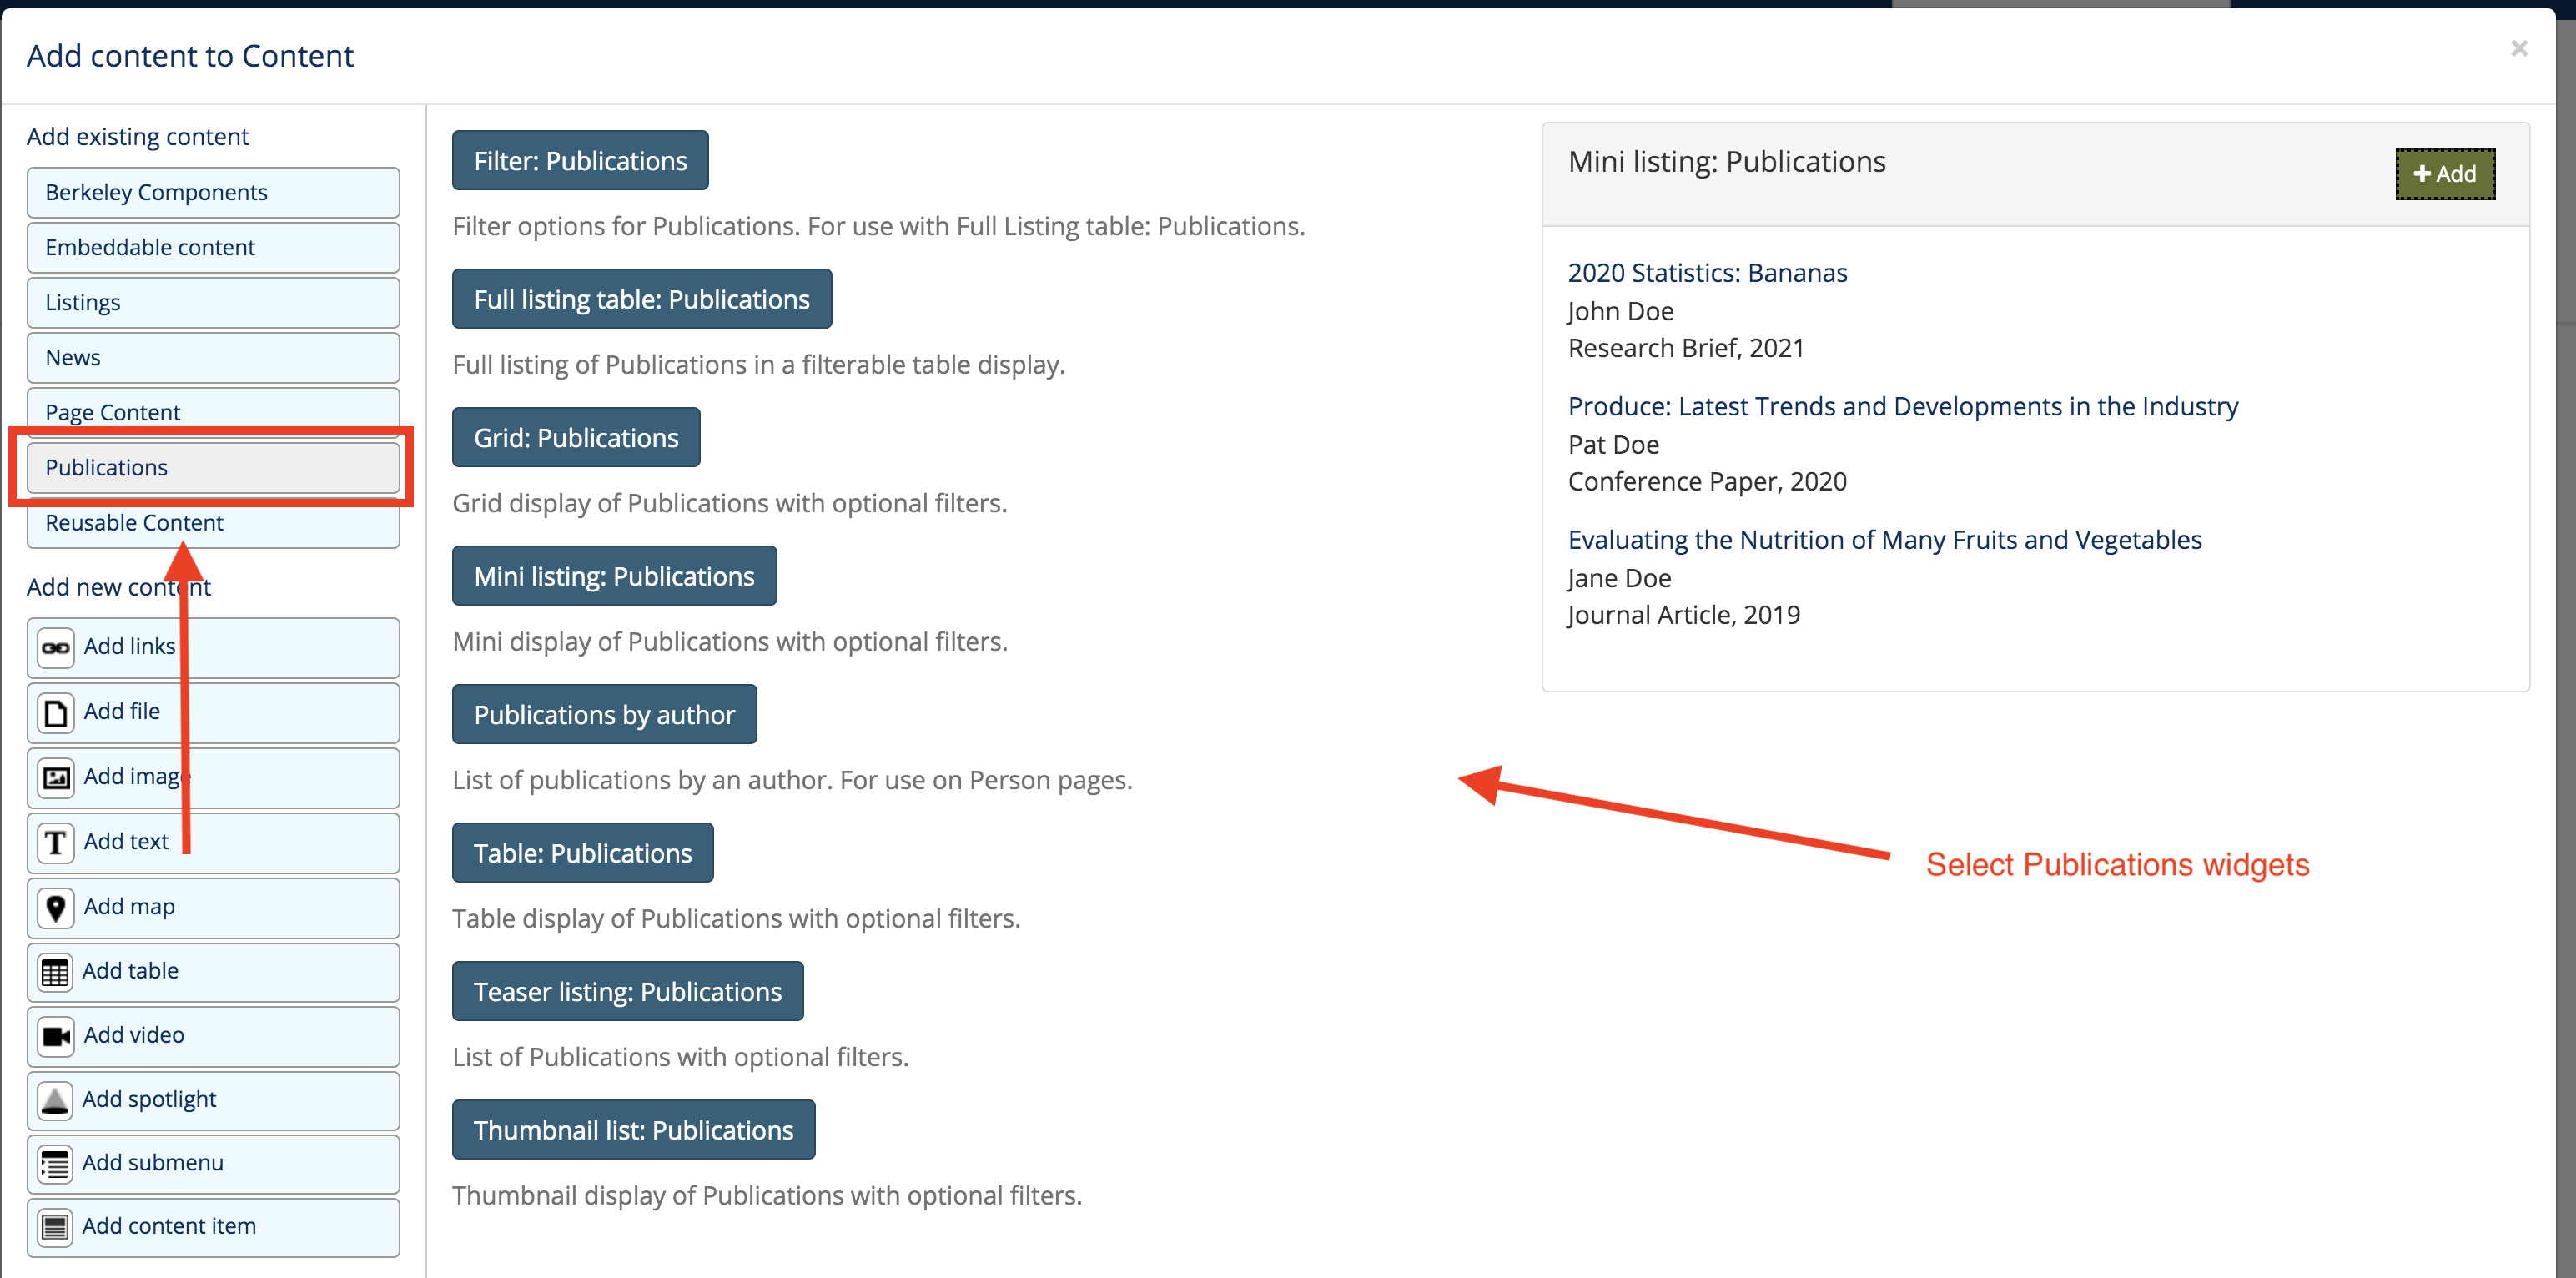
Task: Open Embeddable content category
Action: (213, 247)
